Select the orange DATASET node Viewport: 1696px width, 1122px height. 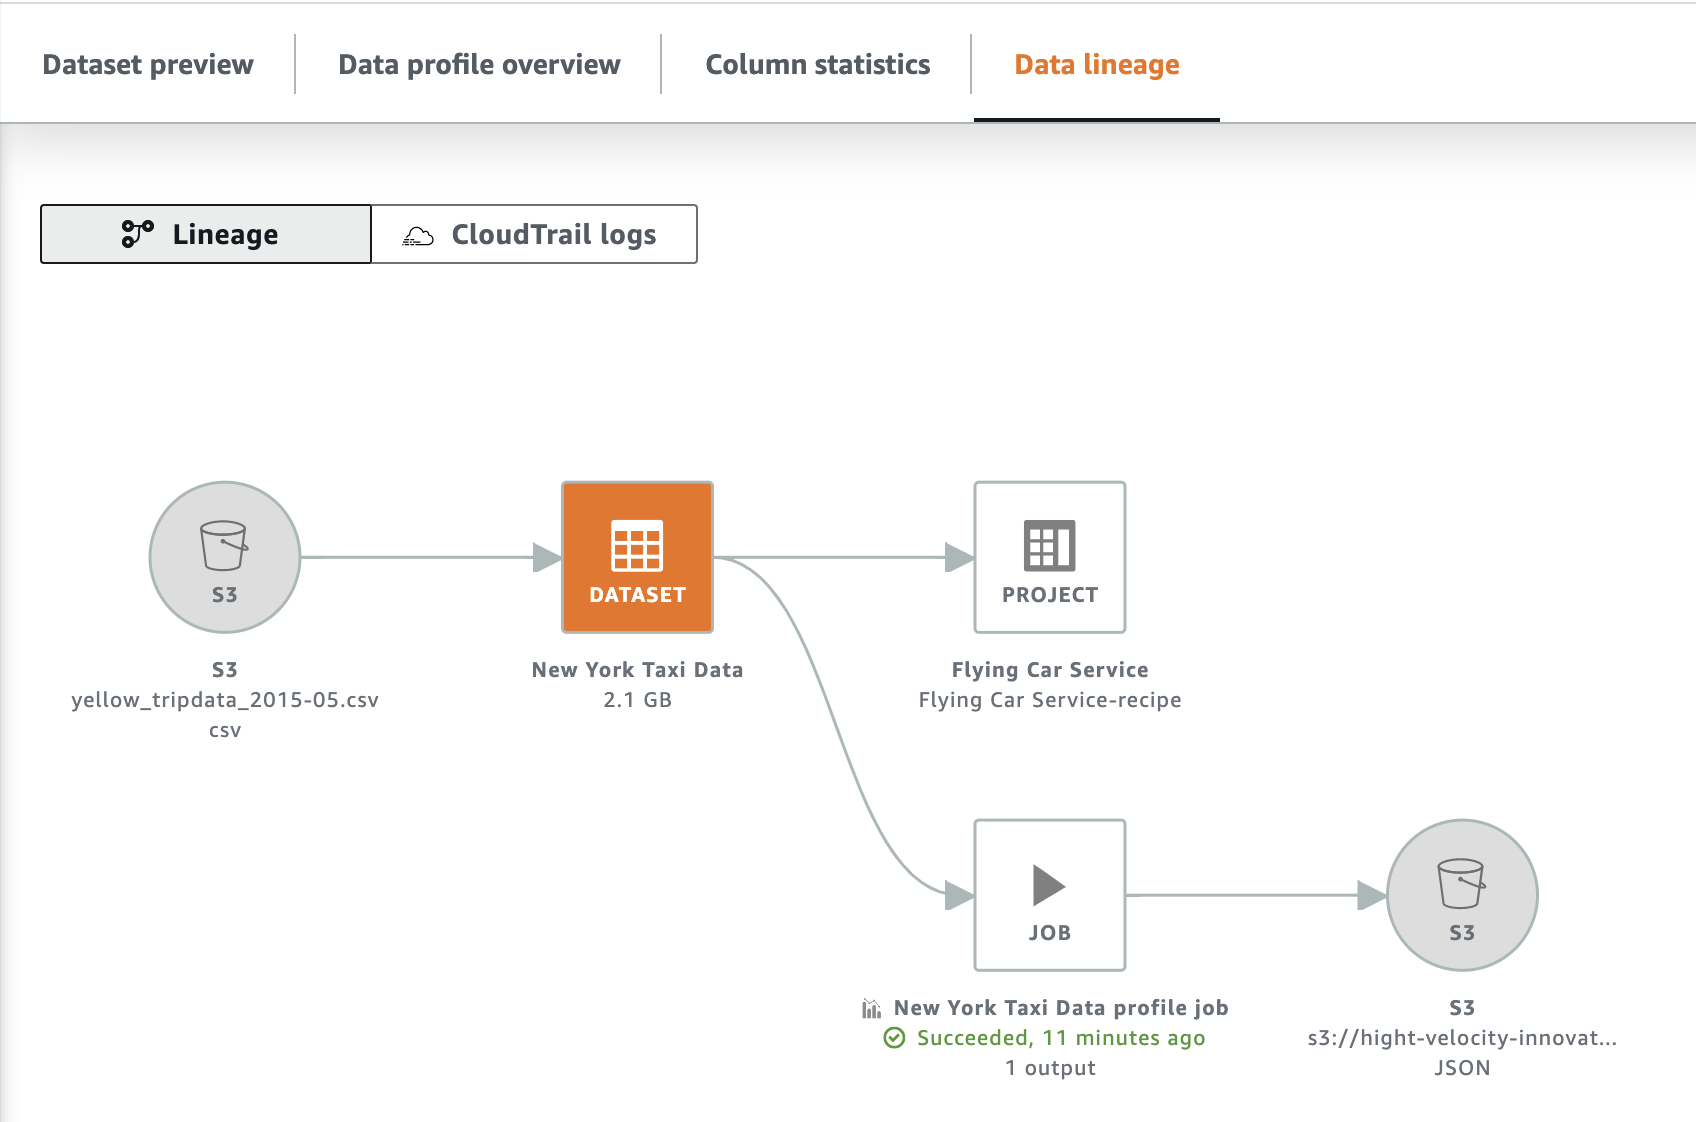637,557
